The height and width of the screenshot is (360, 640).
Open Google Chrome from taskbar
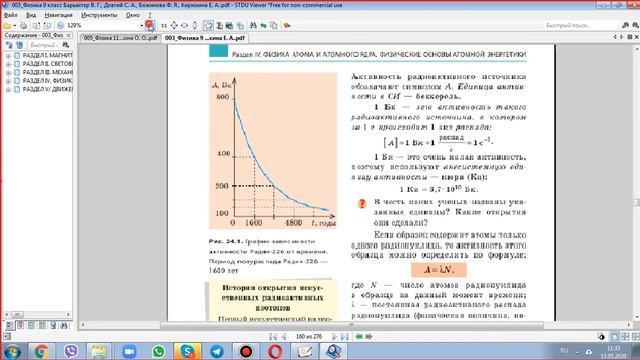(41, 351)
